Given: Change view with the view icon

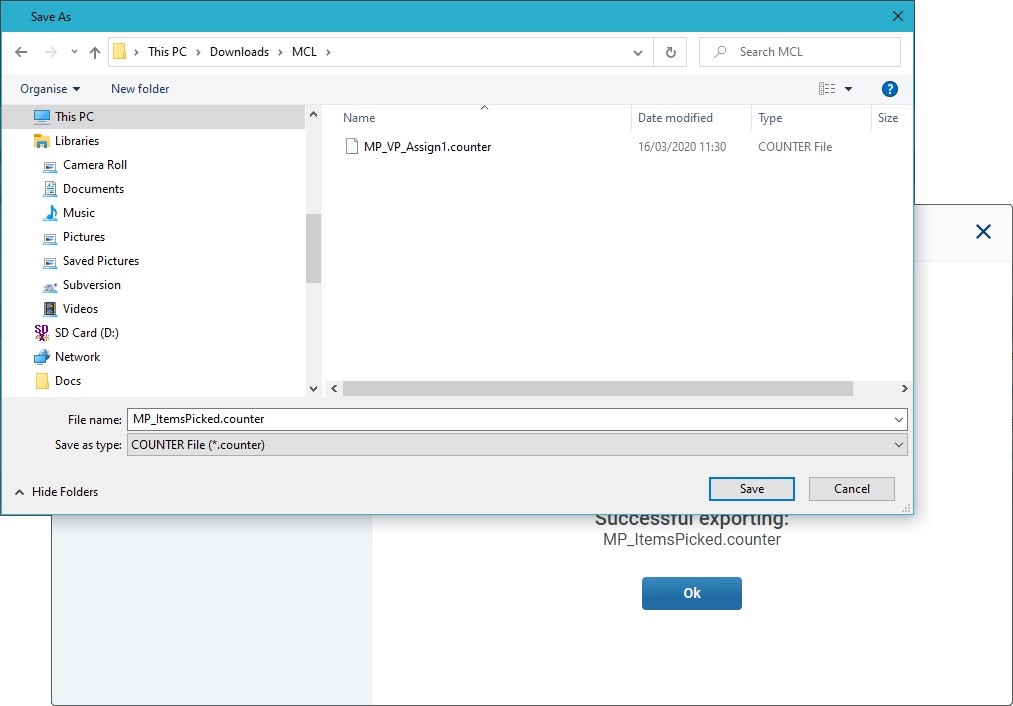Looking at the screenshot, I should pos(827,89).
